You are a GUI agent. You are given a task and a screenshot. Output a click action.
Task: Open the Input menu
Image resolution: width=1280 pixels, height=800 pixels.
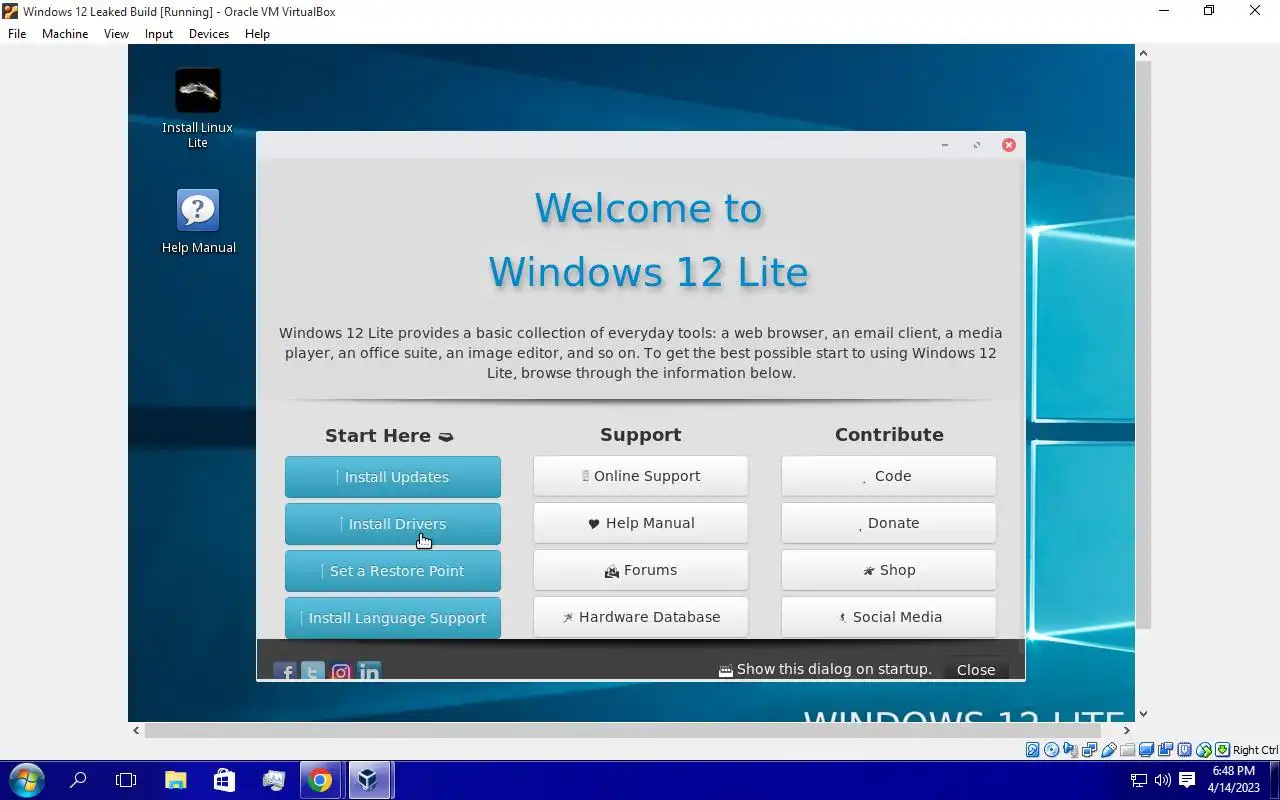pos(159,33)
